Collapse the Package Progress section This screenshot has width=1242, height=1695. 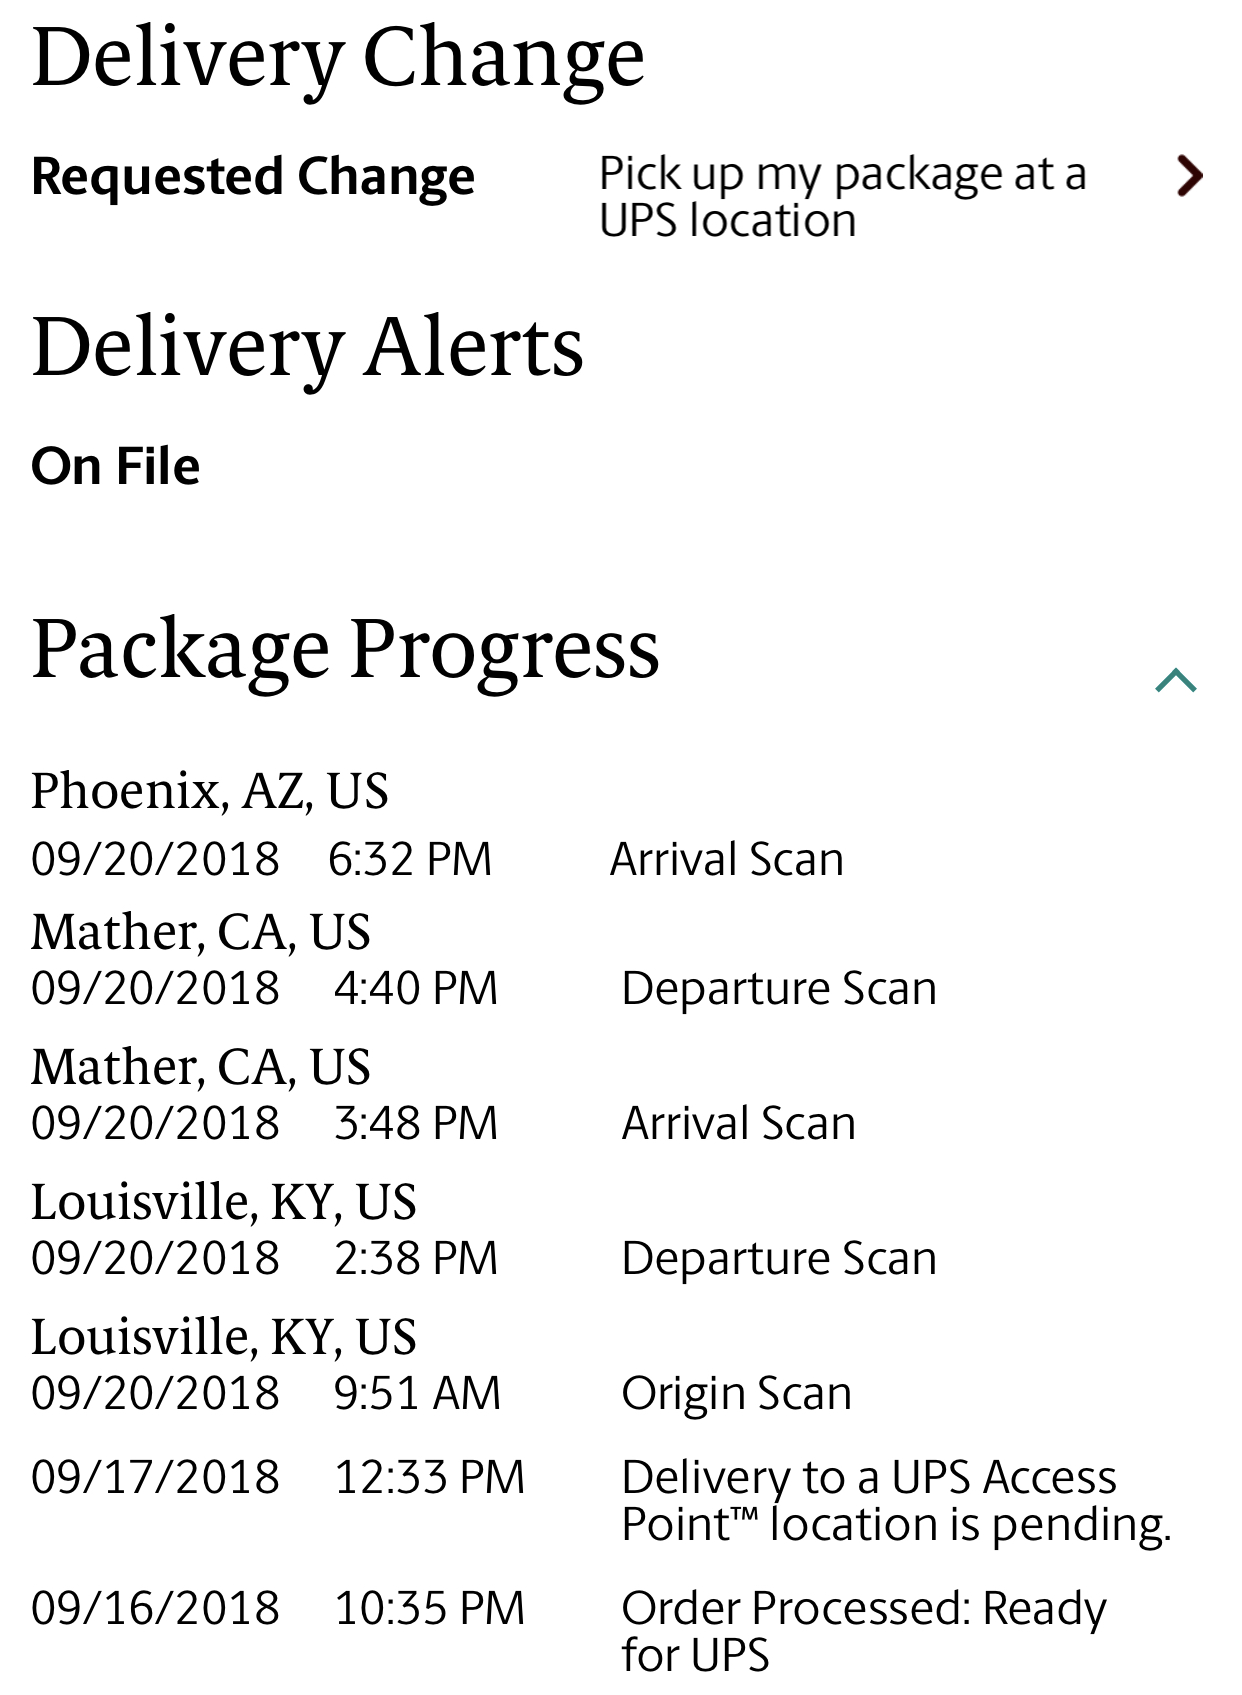1175,681
